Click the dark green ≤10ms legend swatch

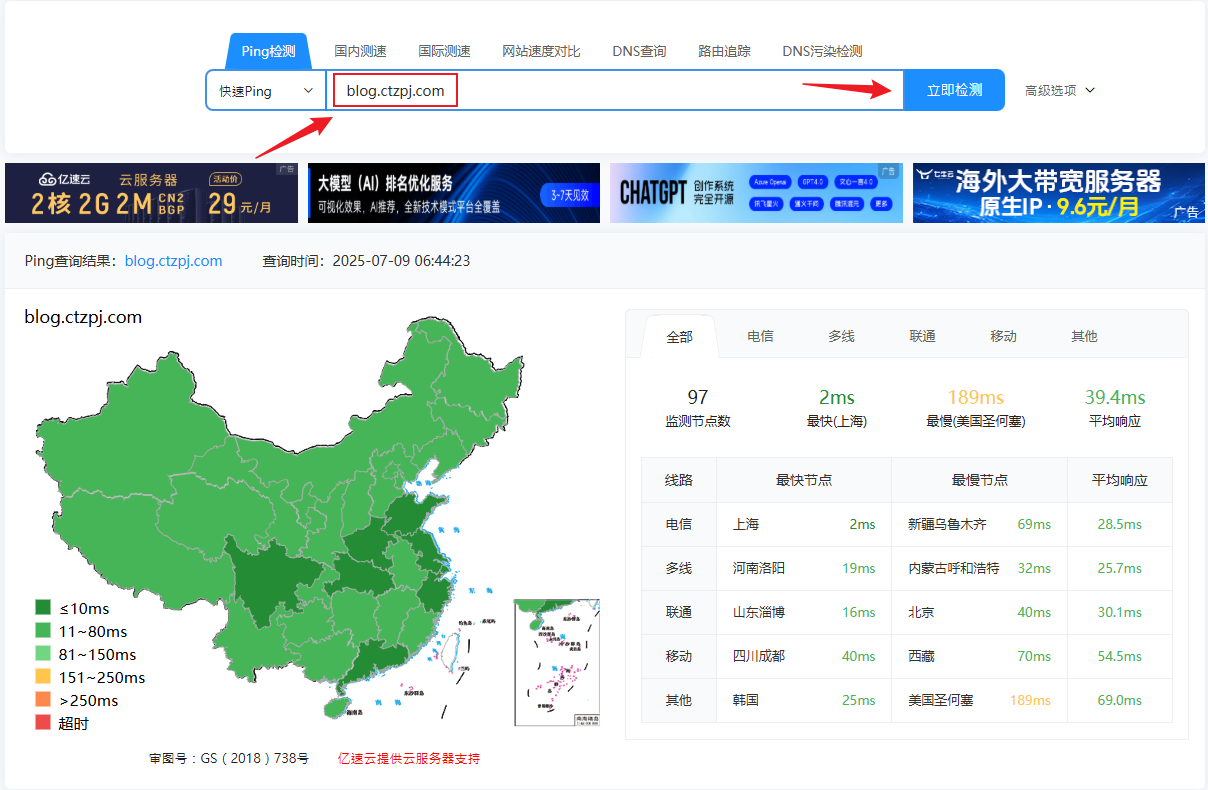point(43,608)
